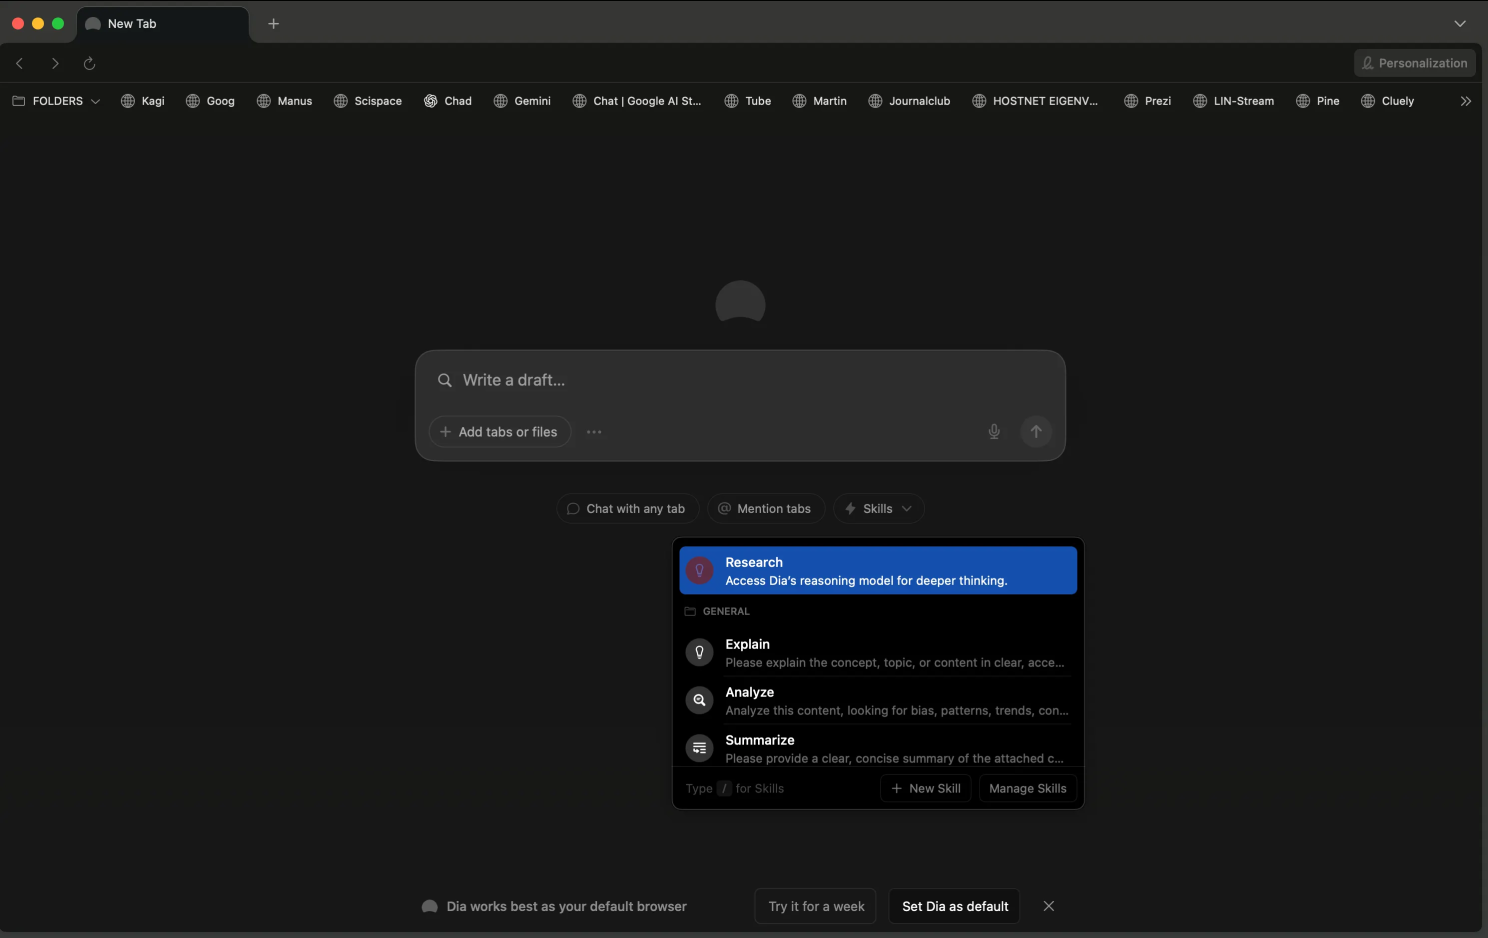Click the Write a draft input field
Image resolution: width=1488 pixels, height=938 pixels.
(x=740, y=380)
